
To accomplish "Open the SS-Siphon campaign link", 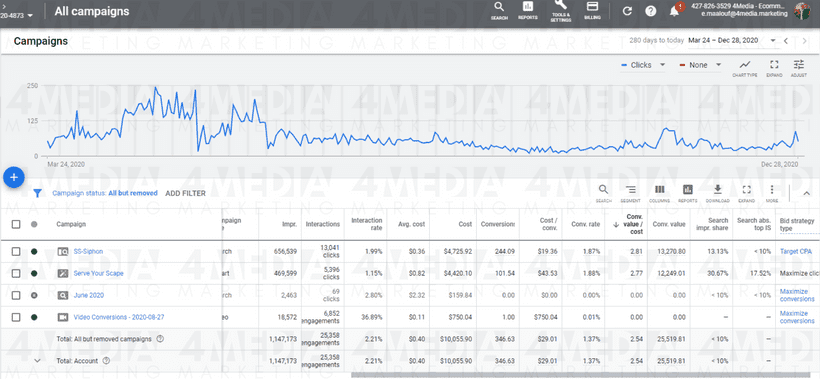I will tap(88, 251).
